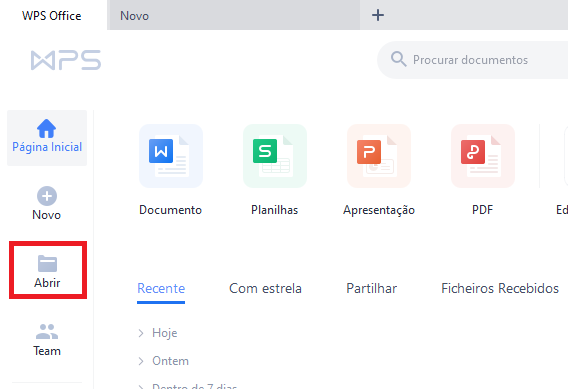Click the Novo plus icon in sidebar
This screenshot has height=389, width=568.
[47, 196]
